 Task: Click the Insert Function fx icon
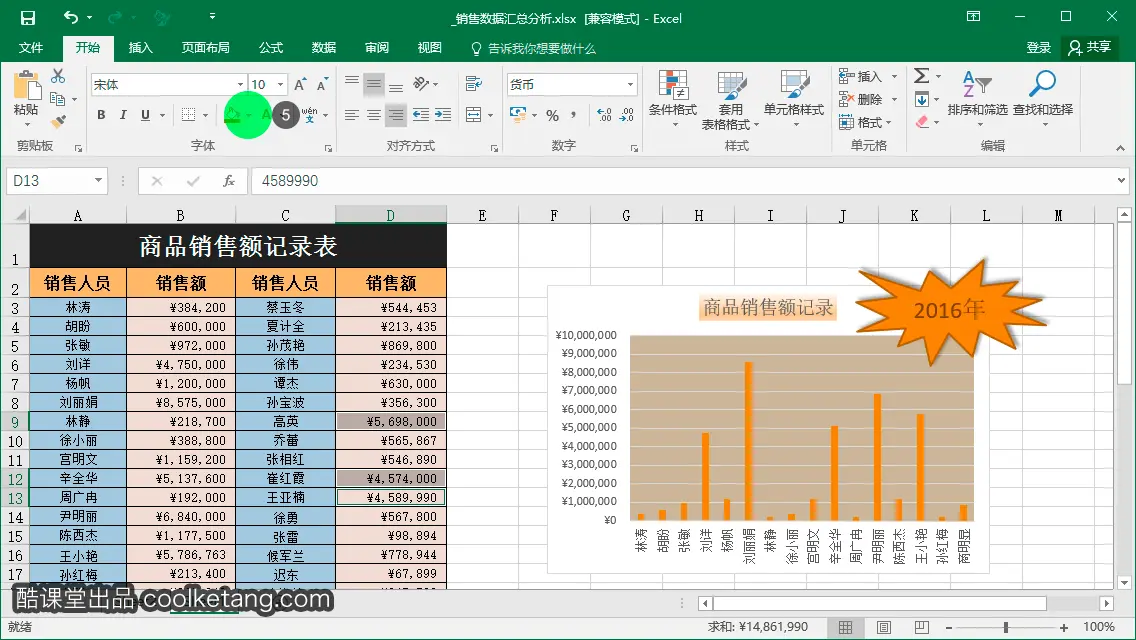pos(229,180)
